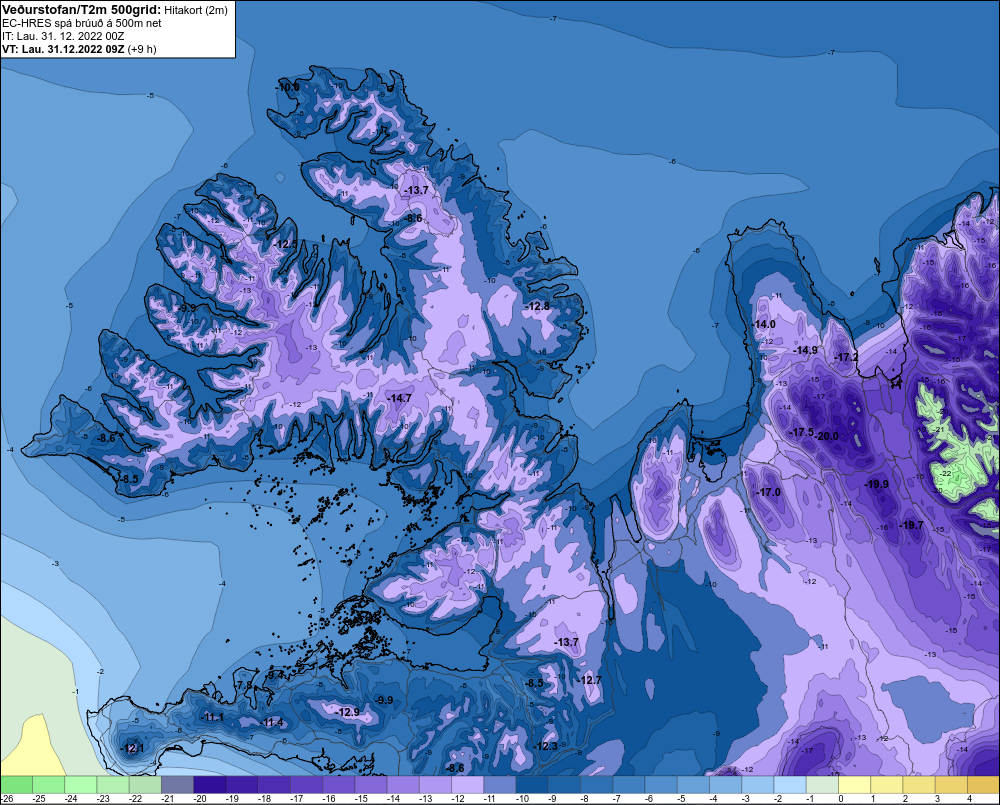Click the '-15' legend scale label

pos(362,799)
